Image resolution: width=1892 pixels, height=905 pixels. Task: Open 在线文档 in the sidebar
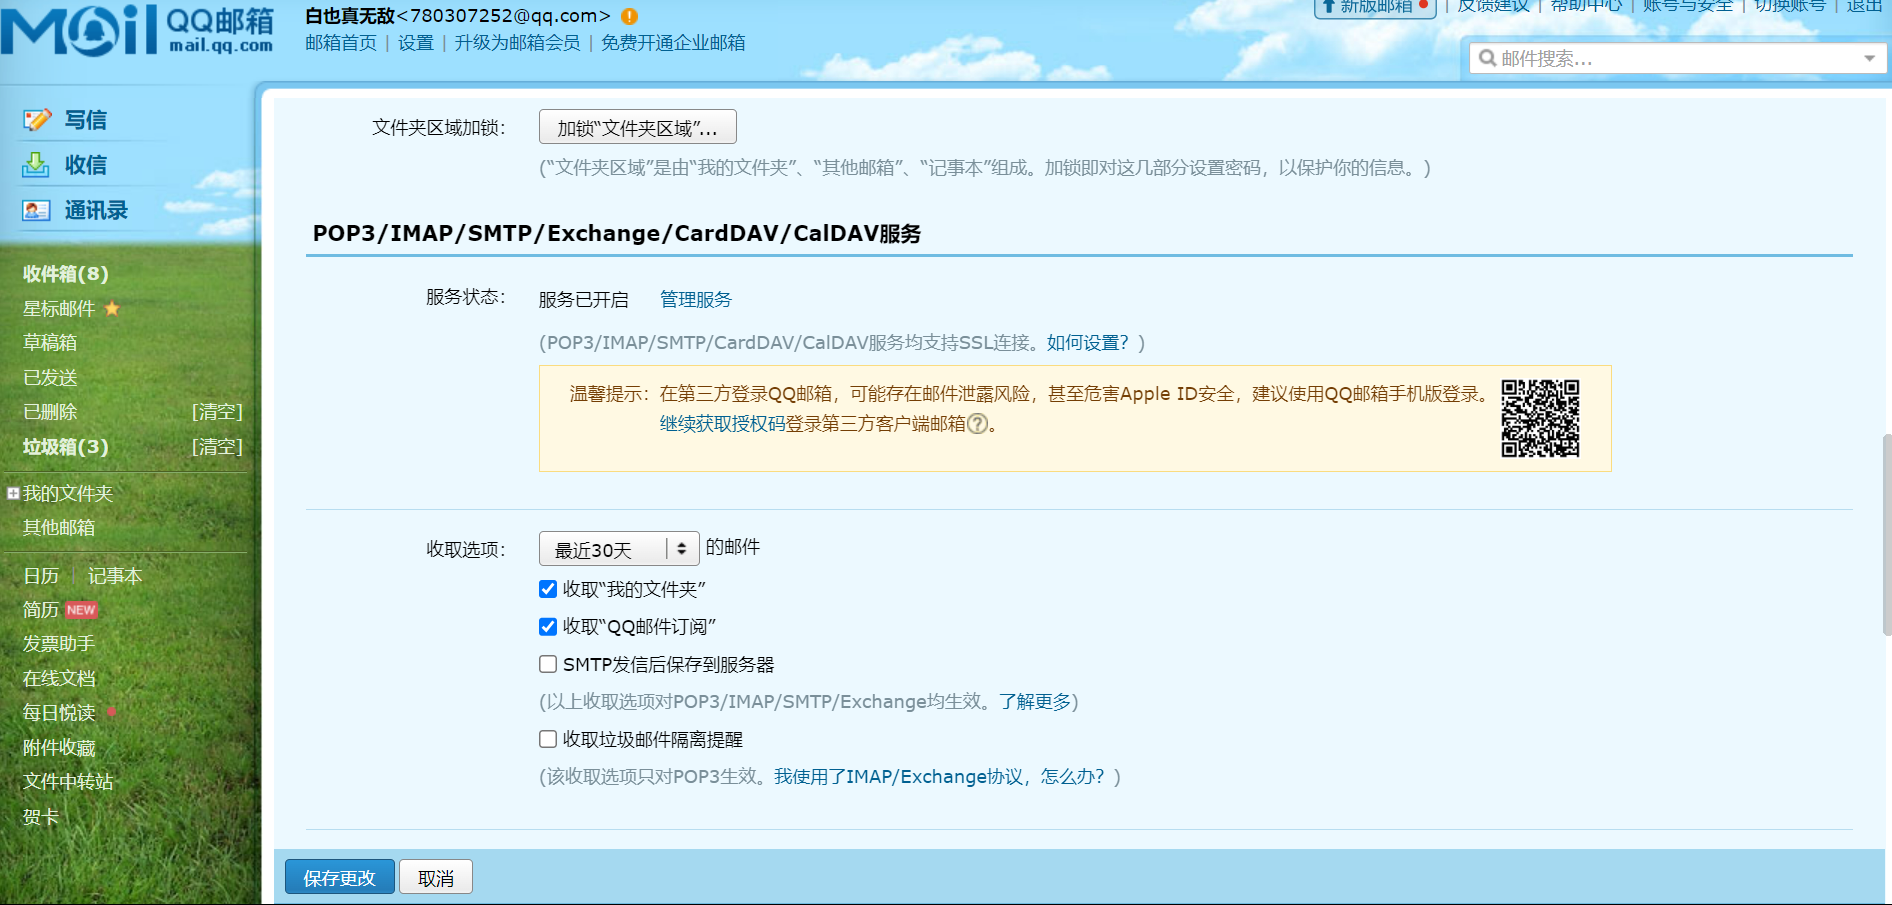[59, 679]
